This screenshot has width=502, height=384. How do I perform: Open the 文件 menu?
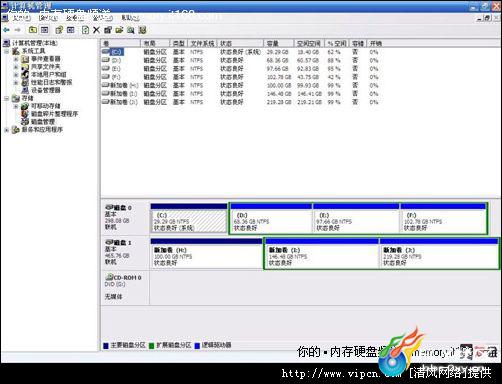click(21, 18)
